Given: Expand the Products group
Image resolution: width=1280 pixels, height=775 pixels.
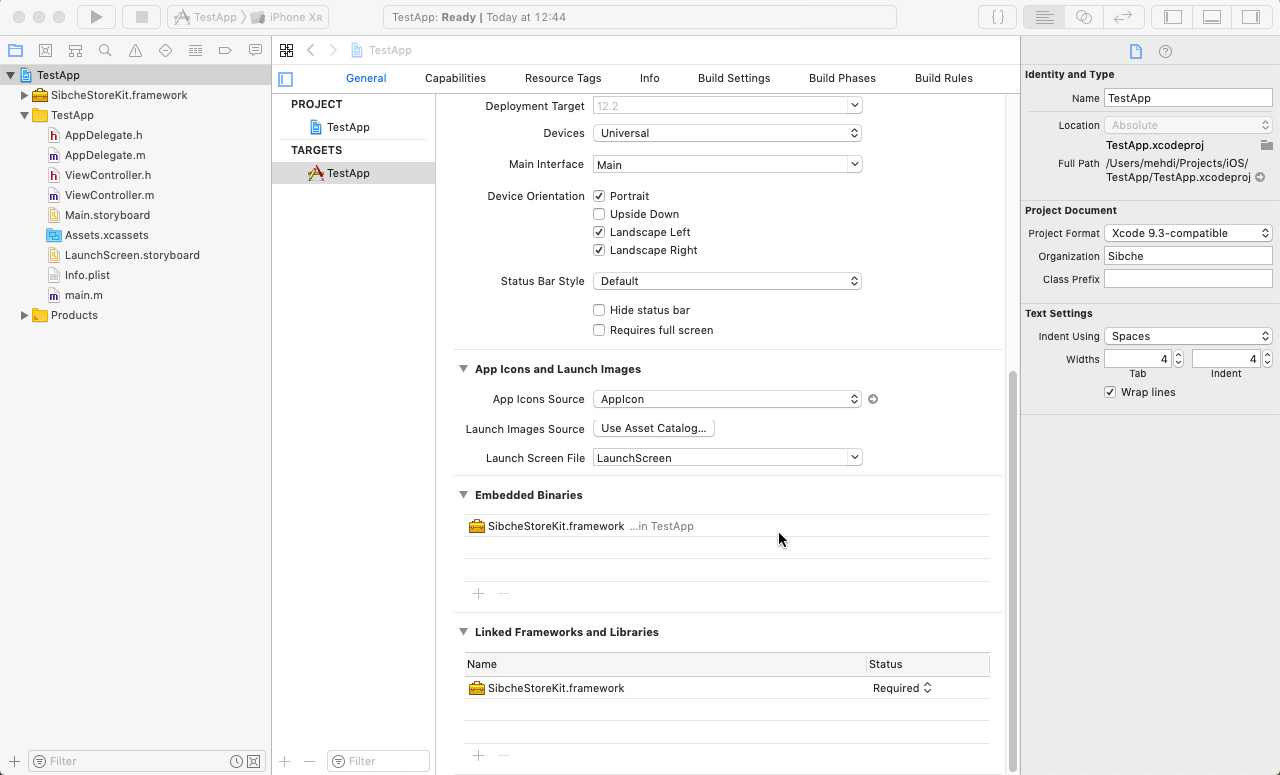Looking at the screenshot, I should (24, 315).
